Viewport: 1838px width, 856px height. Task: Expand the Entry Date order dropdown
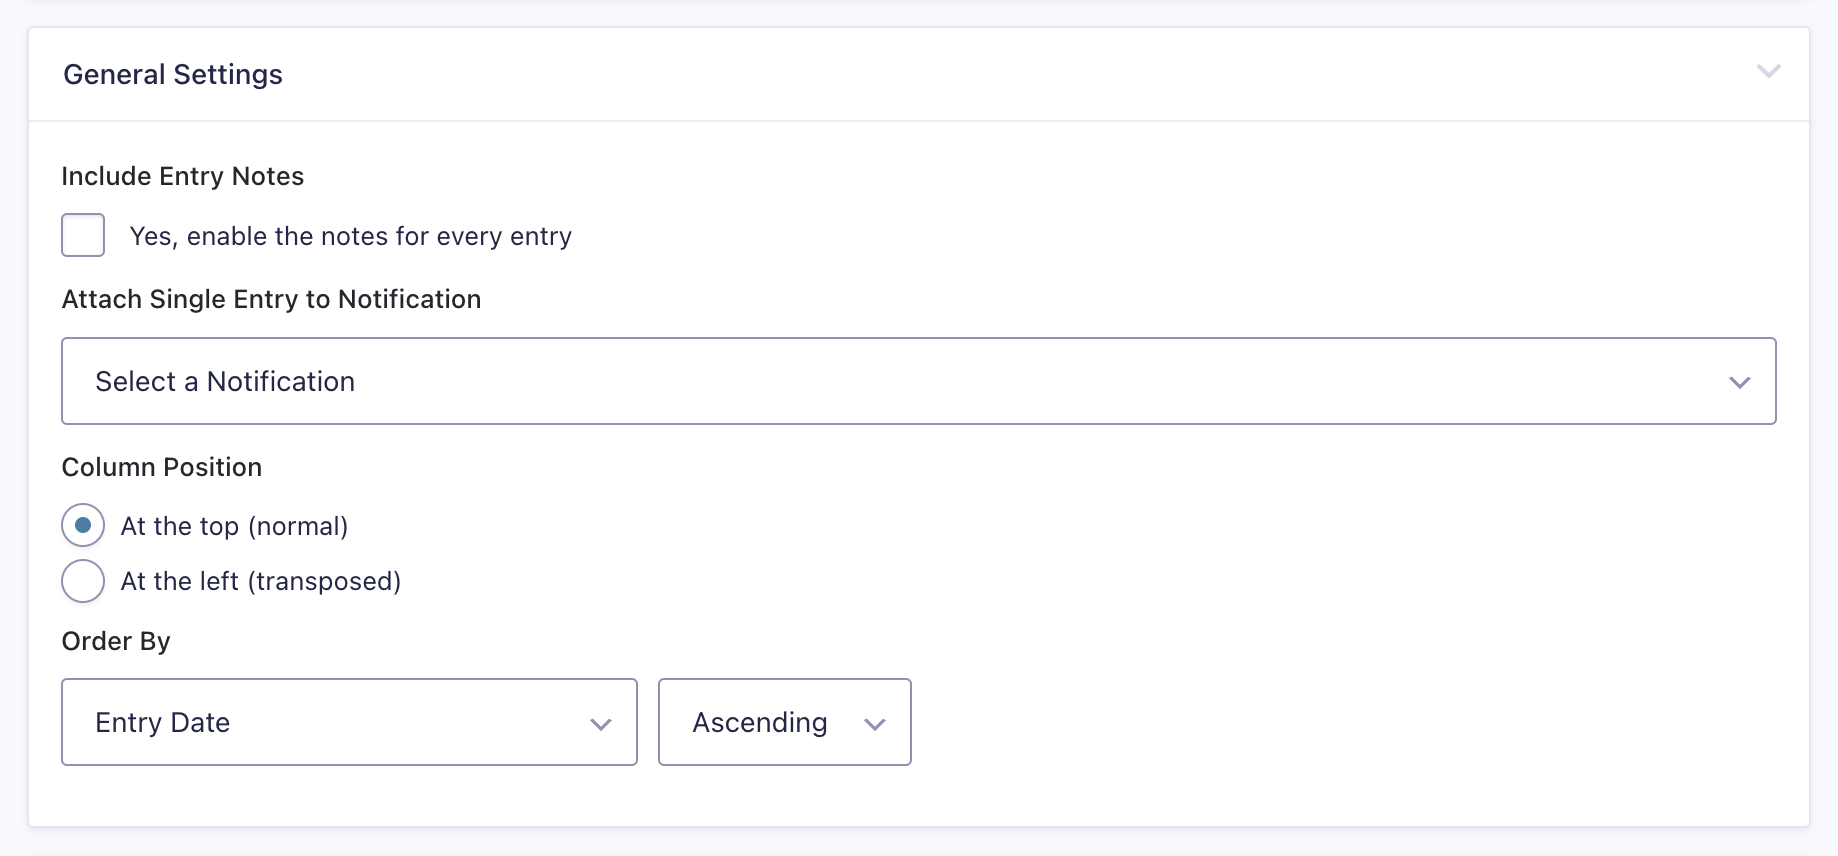click(x=349, y=722)
